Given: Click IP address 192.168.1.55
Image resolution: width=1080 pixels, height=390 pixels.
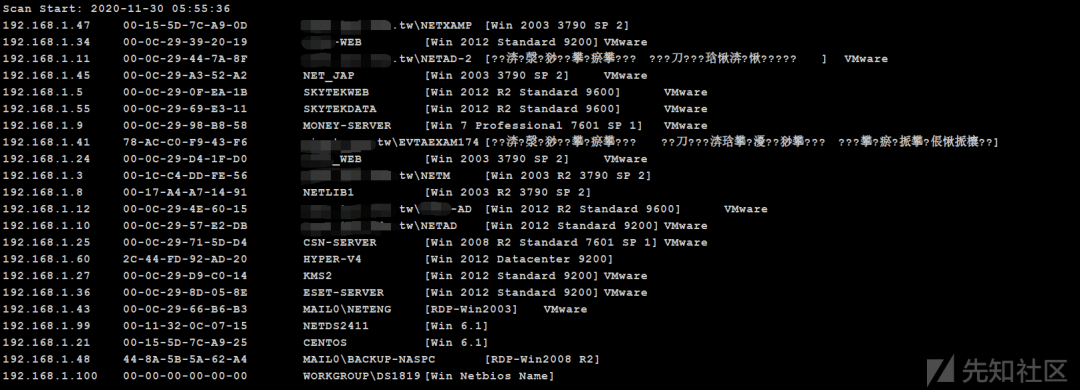Looking at the screenshot, I should pyautogui.click(x=46, y=109).
